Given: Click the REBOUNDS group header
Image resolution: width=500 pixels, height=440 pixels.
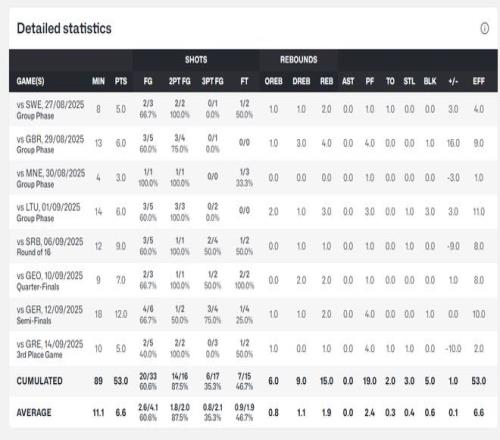Looking at the screenshot, I should point(299,60).
